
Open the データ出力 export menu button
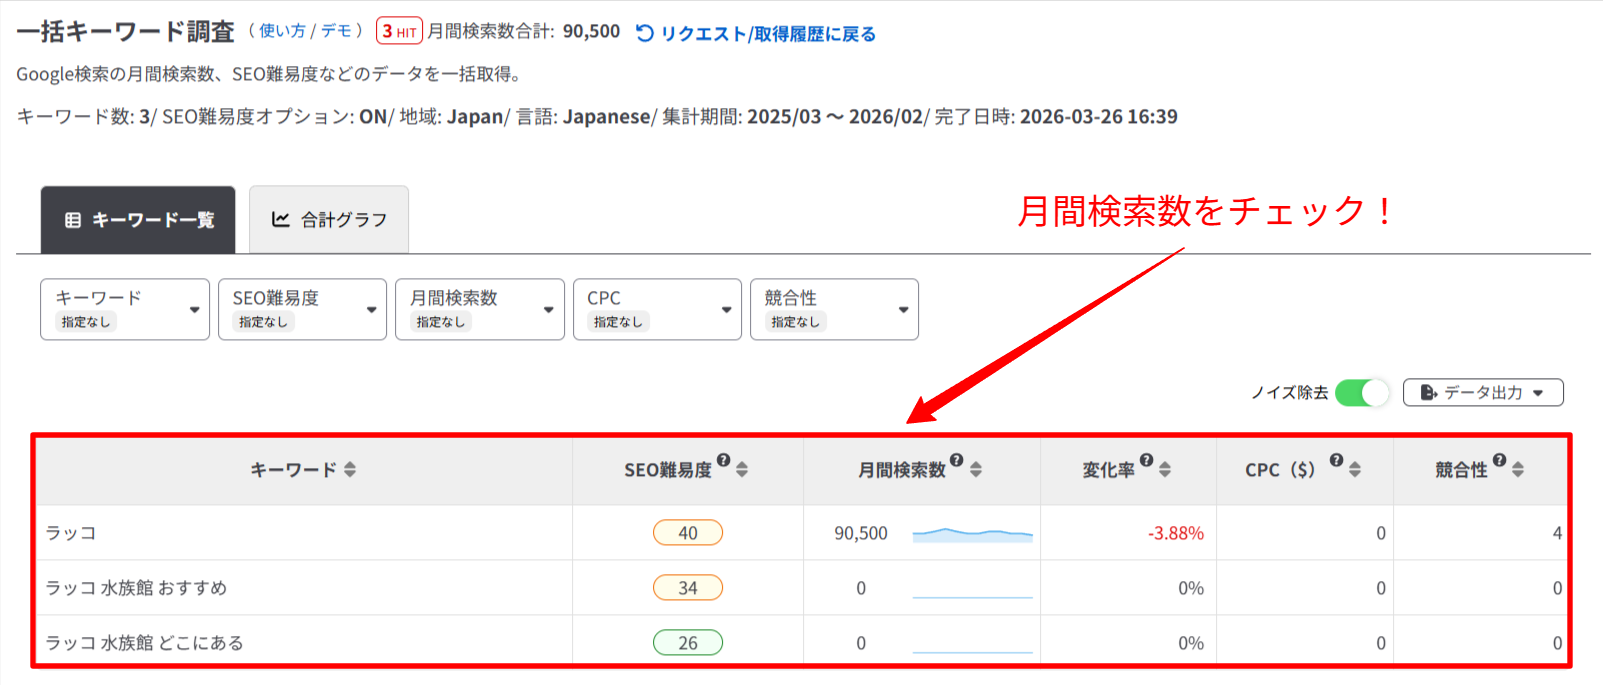1482,393
